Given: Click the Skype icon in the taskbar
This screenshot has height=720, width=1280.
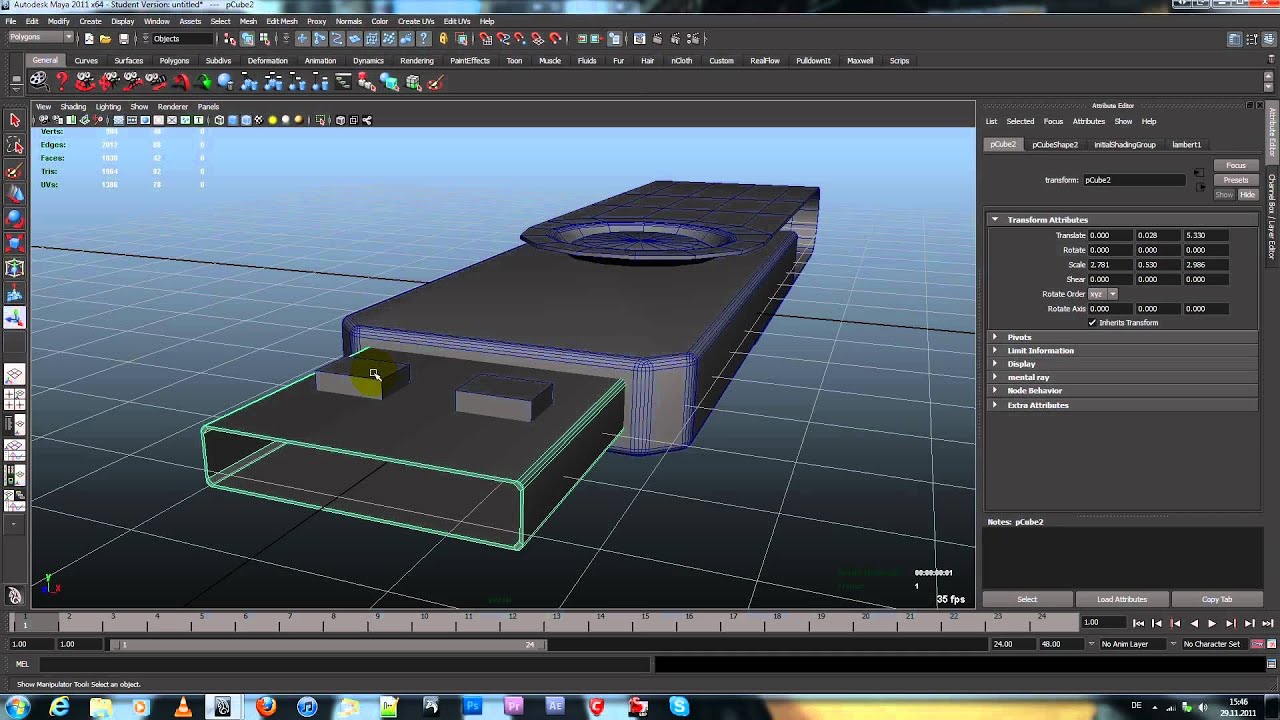Looking at the screenshot, I should [679, 707].
